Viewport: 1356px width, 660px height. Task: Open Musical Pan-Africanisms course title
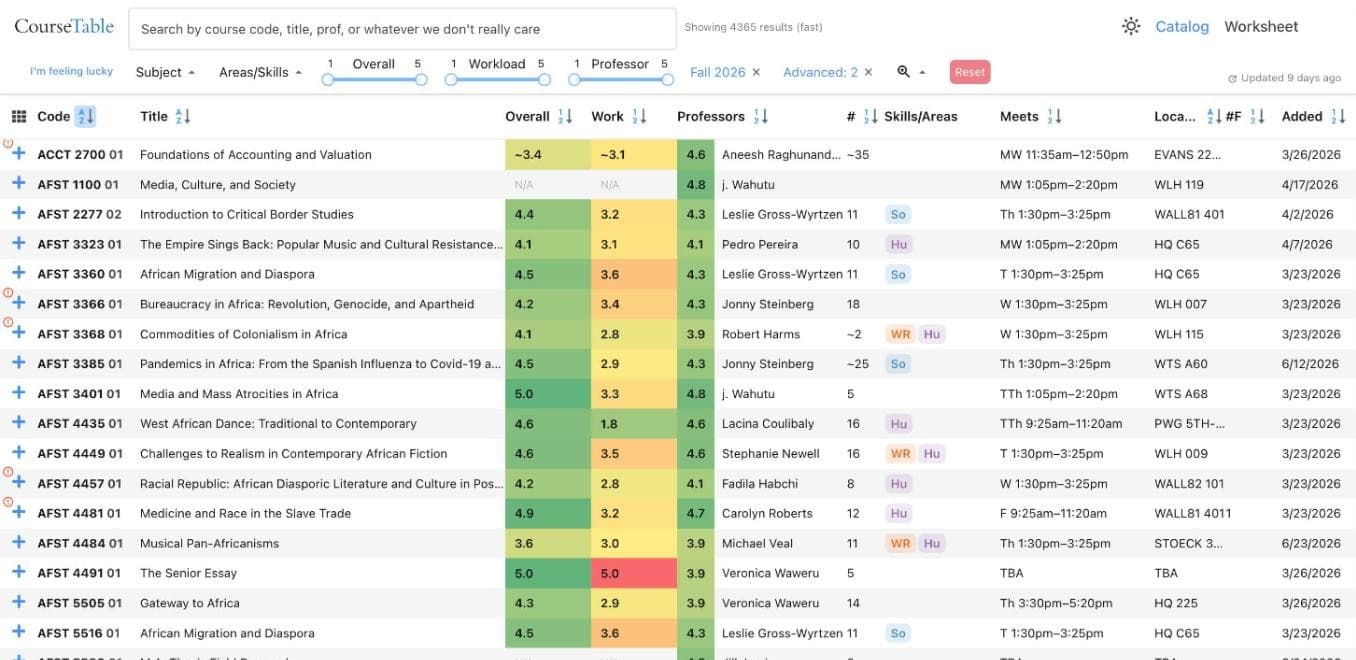click(210, 543)
